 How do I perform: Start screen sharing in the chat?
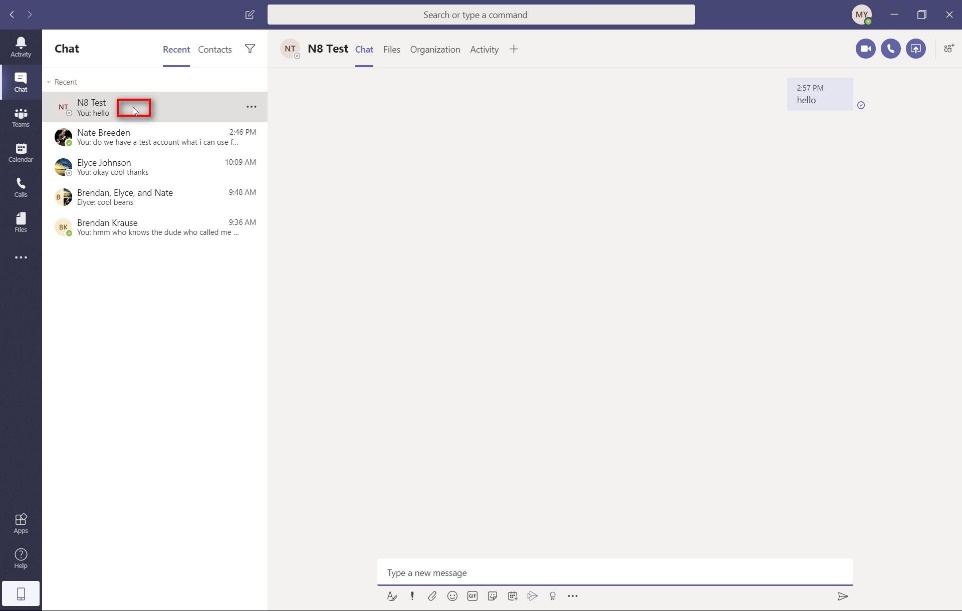click(916, 48)
